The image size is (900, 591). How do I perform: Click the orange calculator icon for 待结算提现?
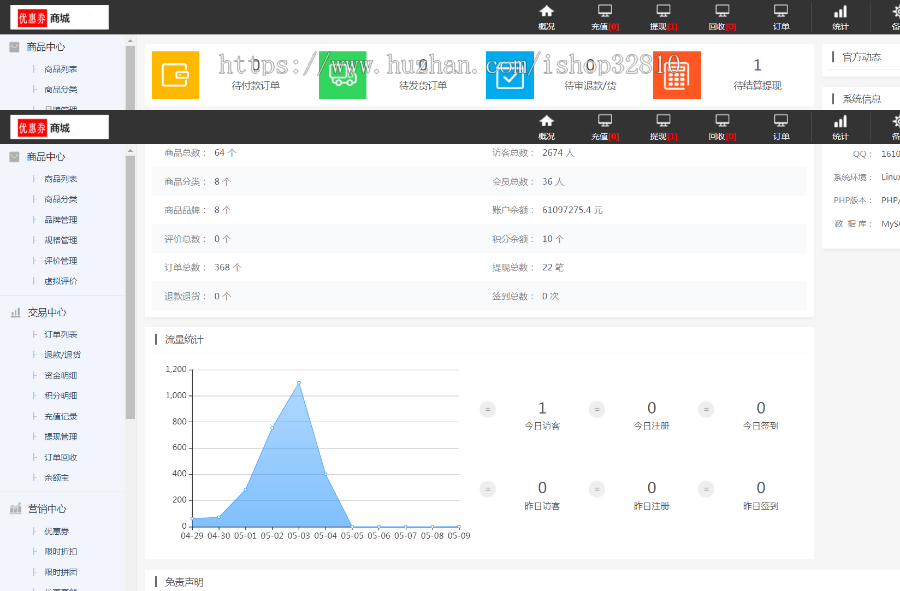pos(676,75)
